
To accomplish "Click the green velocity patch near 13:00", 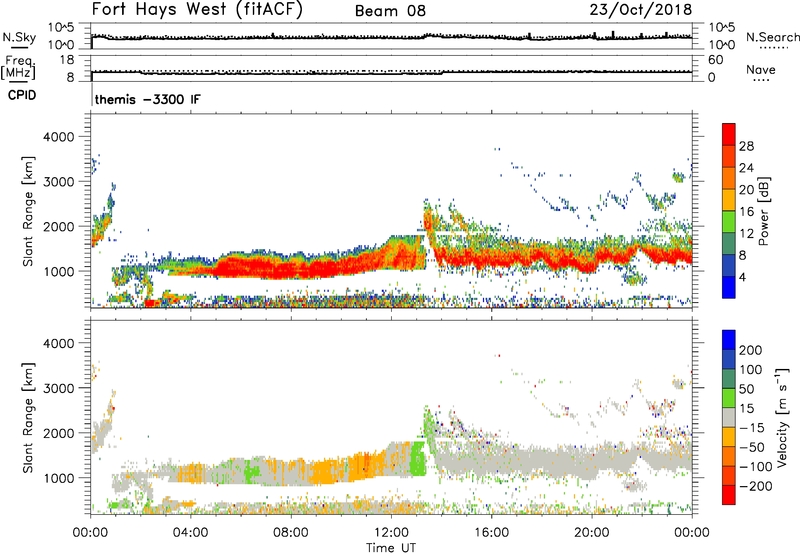I will [x=418, y=458].
